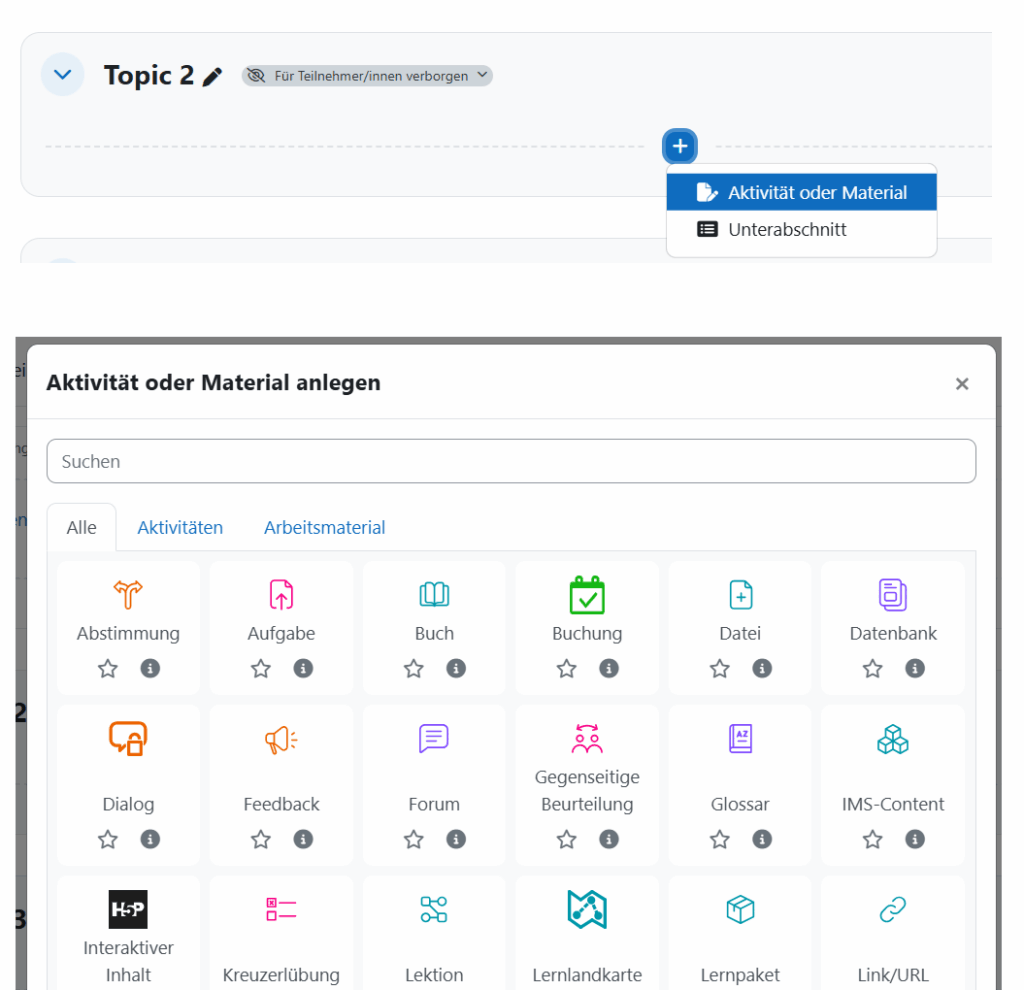Screen dimensions: 1024x990
Task: Toggle favorite star for Forum
Action: [414, 840]
